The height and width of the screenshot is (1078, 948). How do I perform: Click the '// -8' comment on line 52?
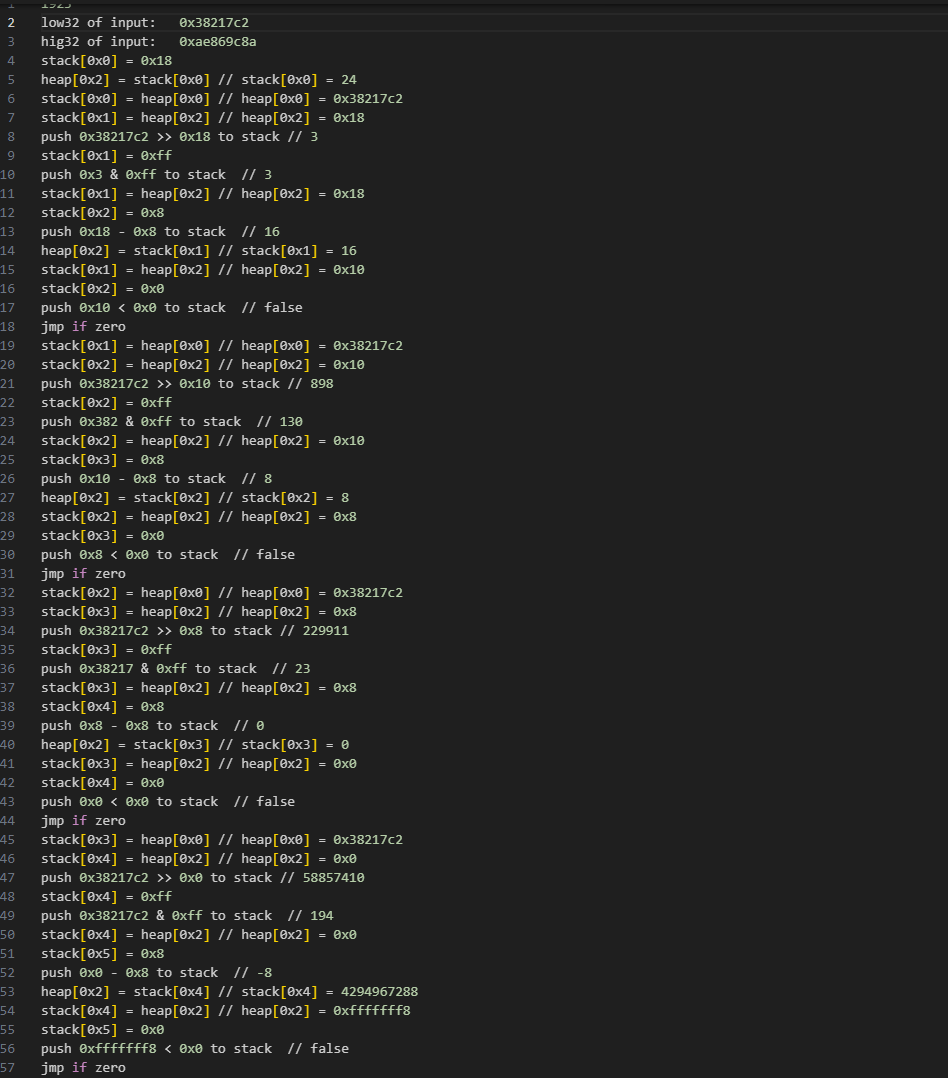point(252,973)
